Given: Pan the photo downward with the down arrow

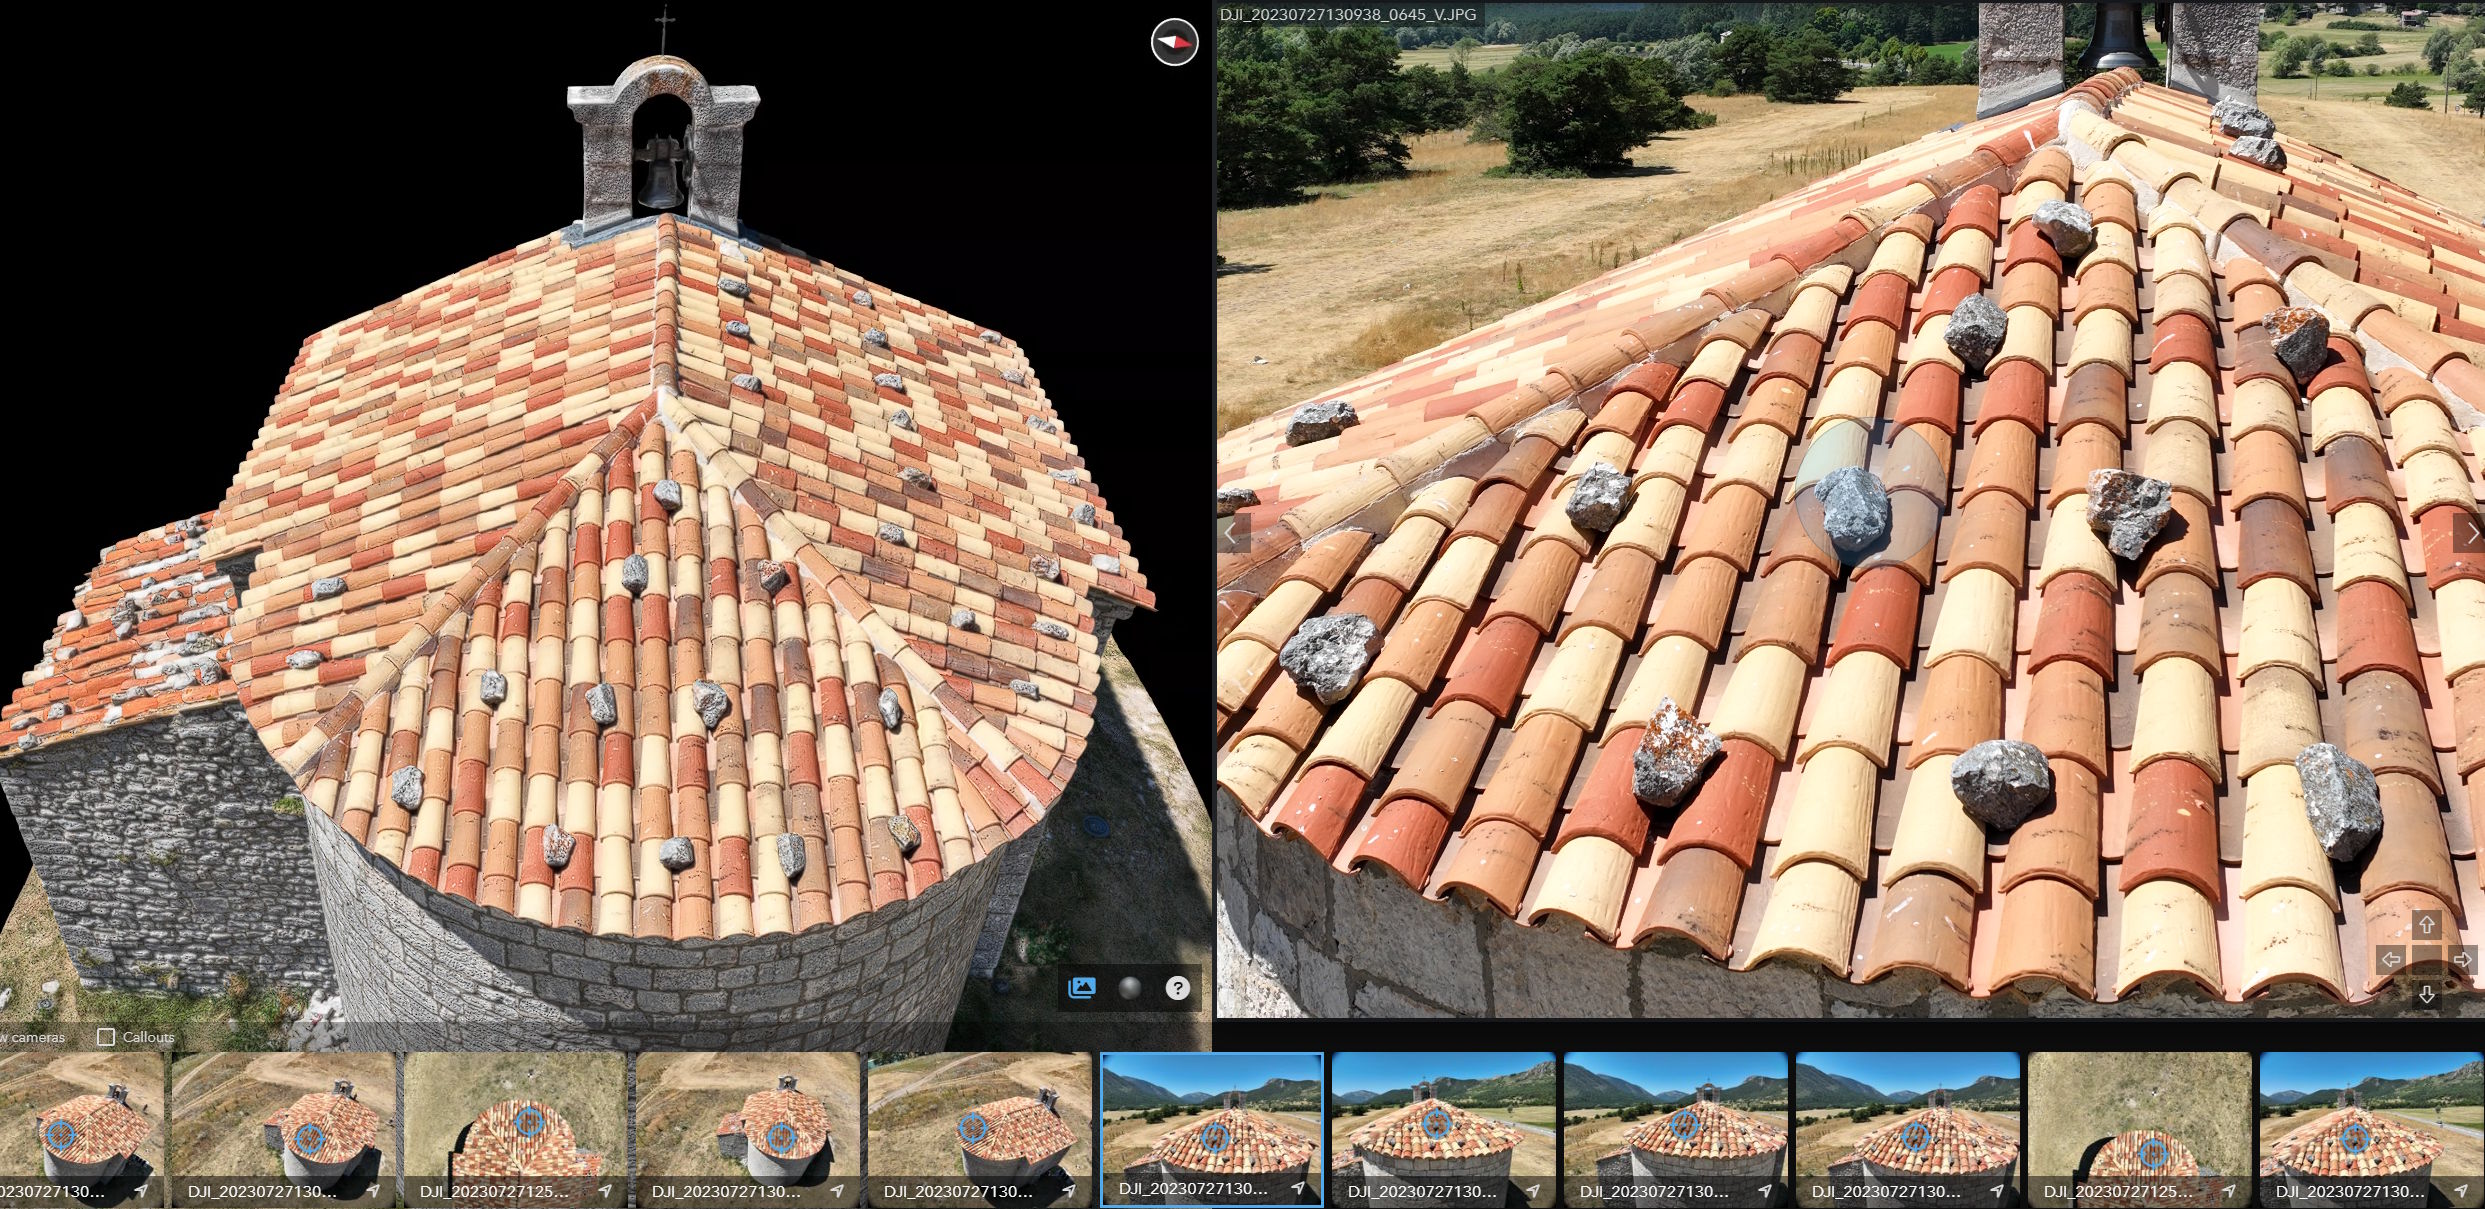Looking at the screenshot, I should [x=2427, y=995].
